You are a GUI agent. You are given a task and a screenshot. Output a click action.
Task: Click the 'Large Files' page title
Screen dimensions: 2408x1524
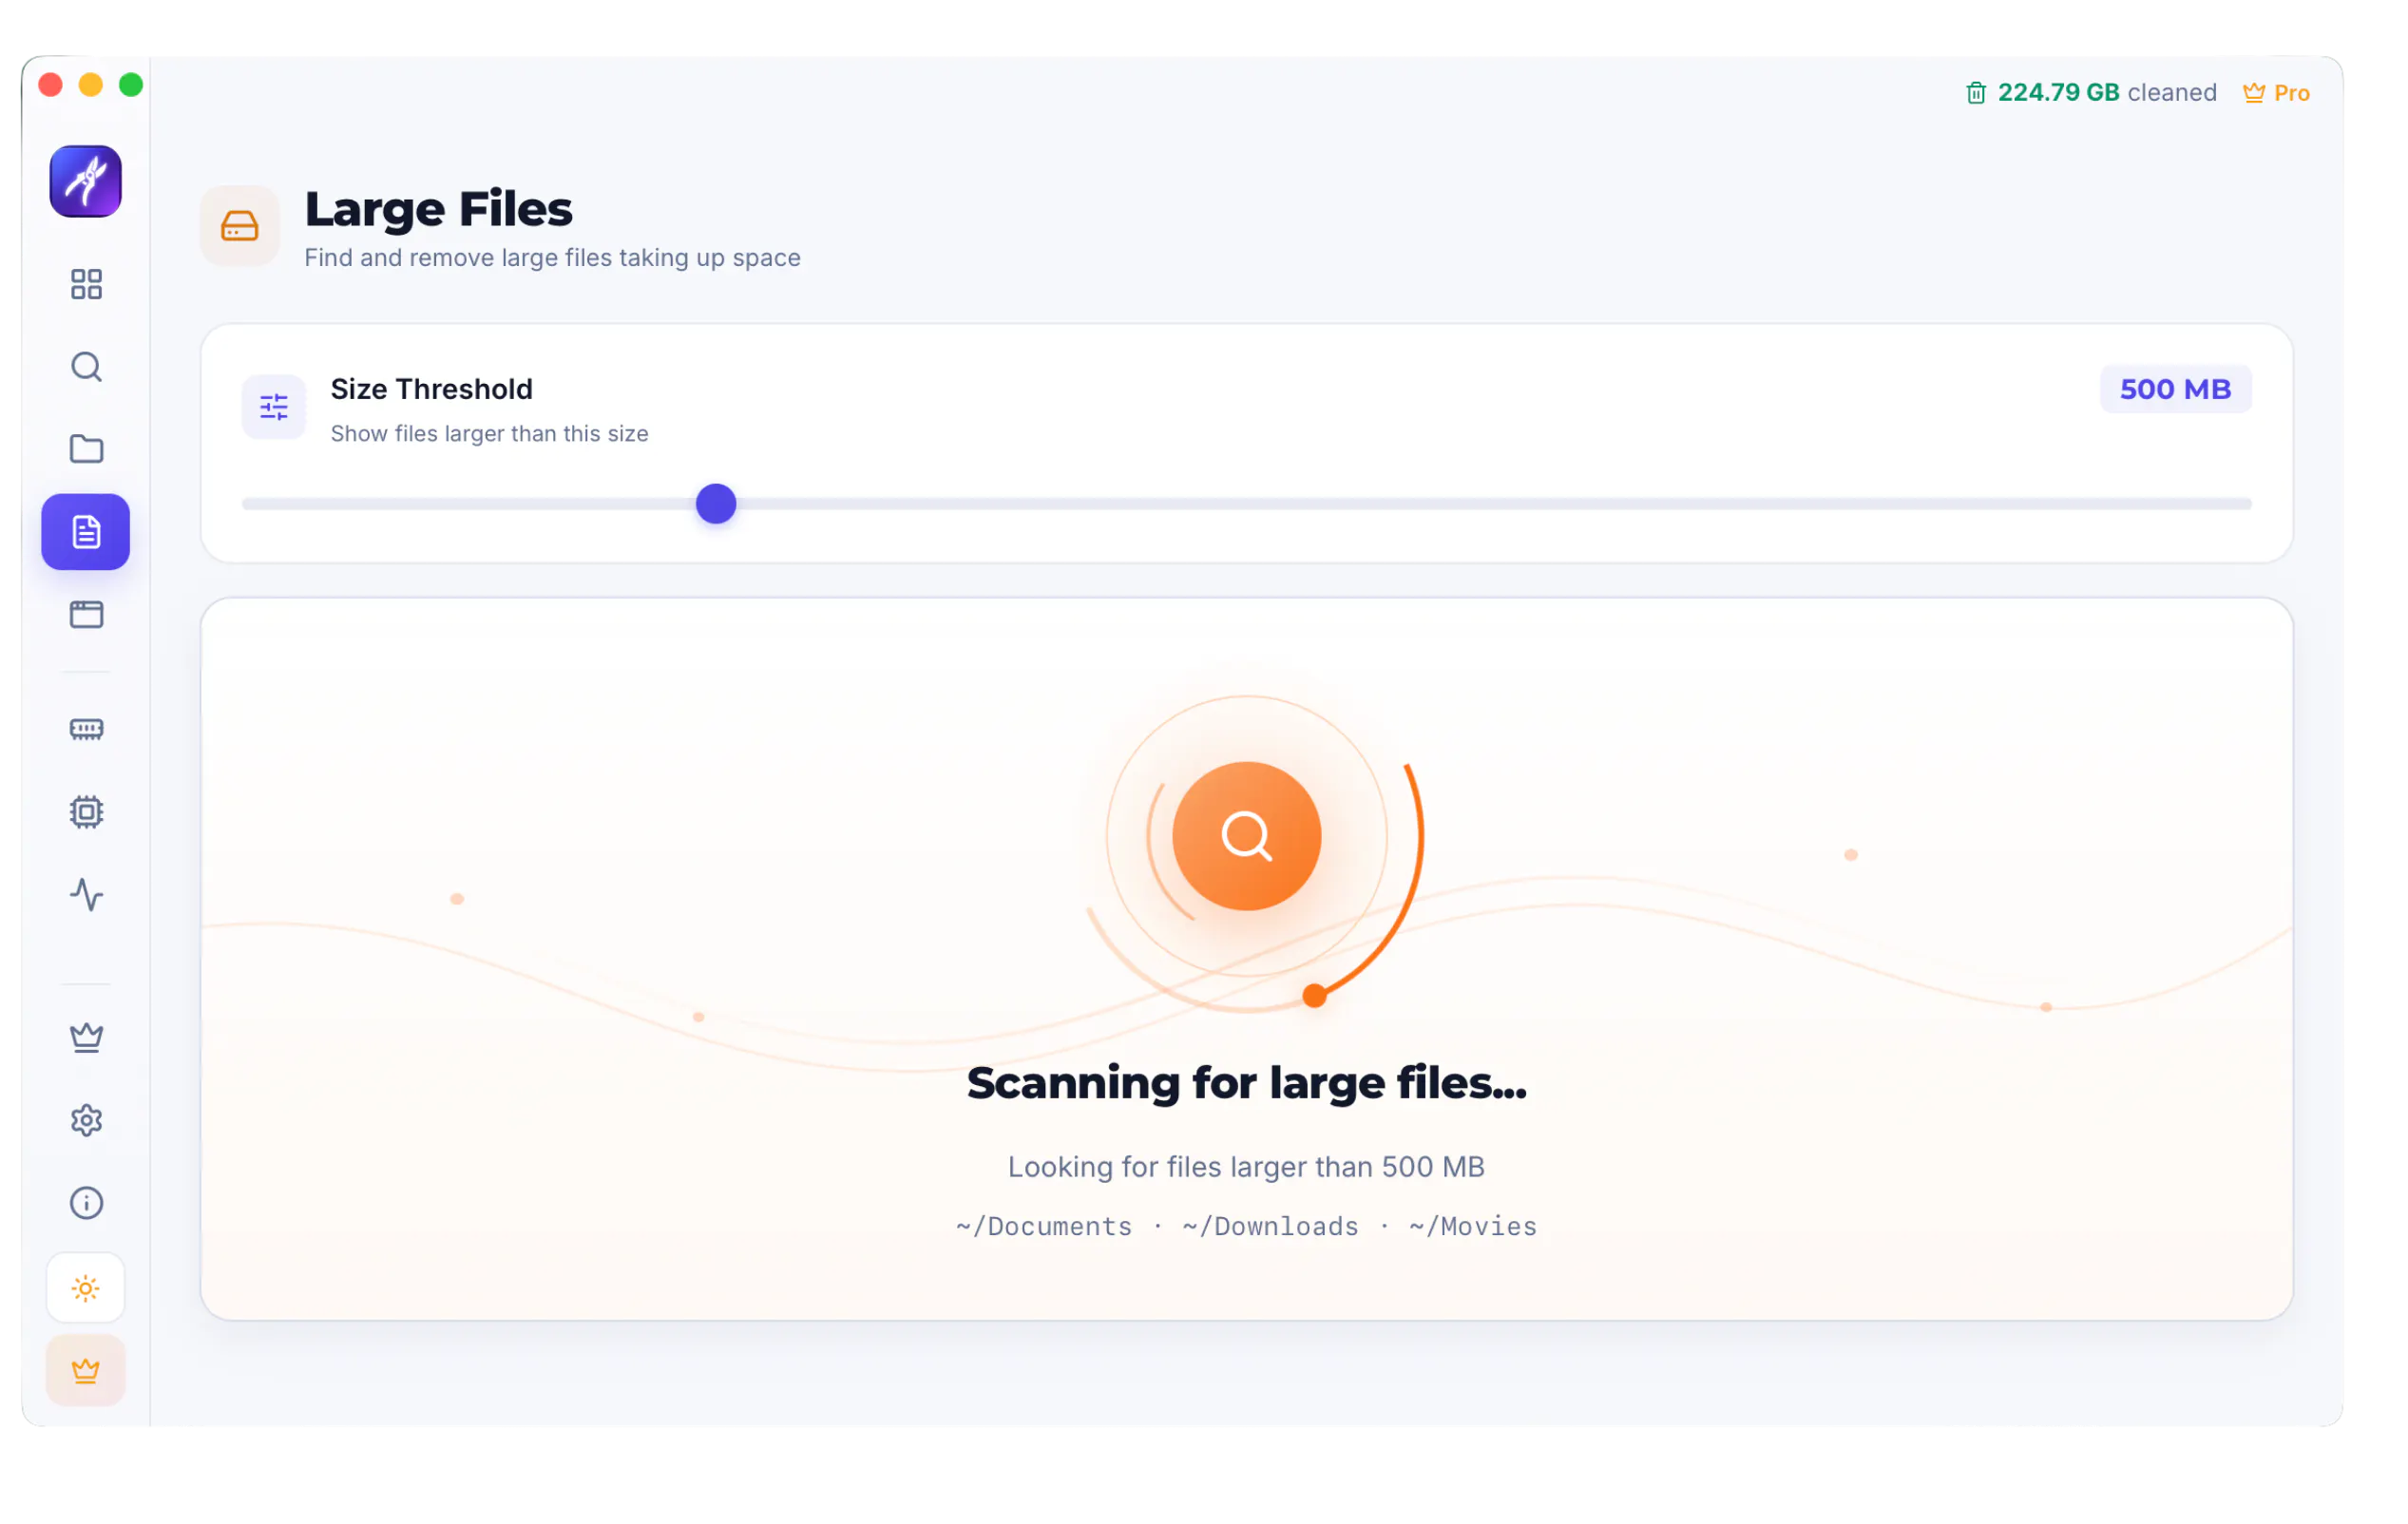(438, 210)
